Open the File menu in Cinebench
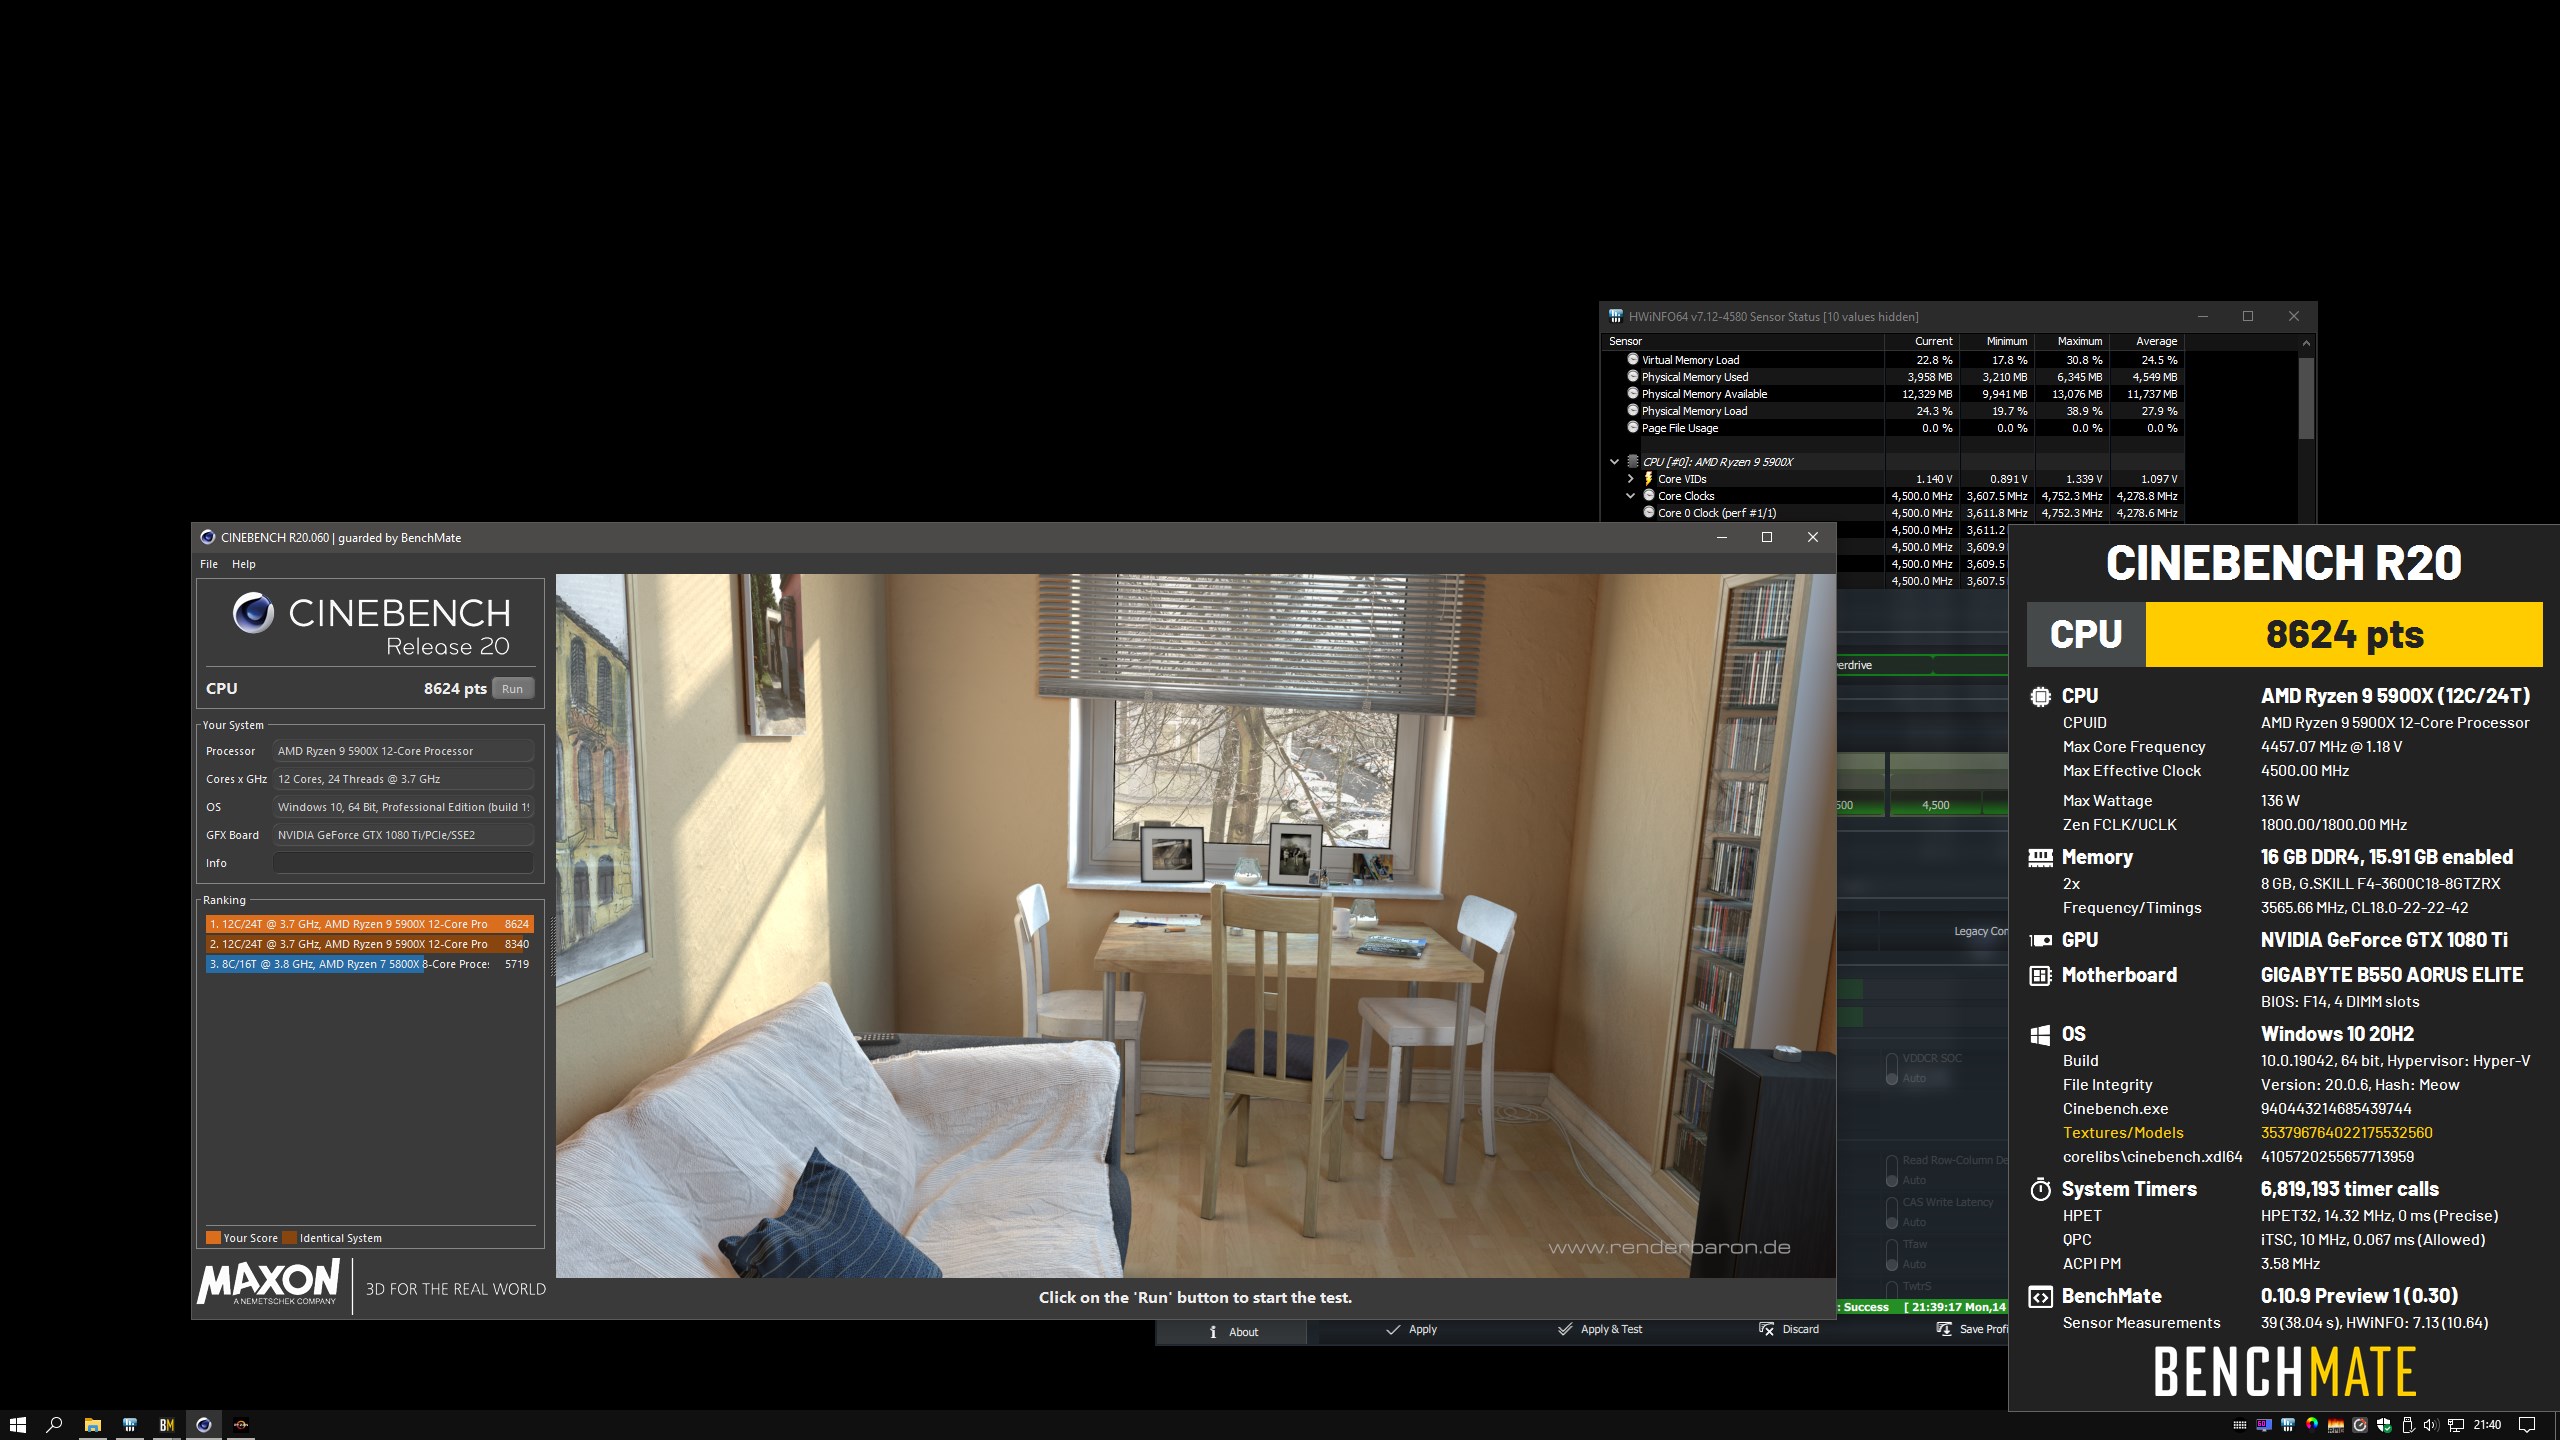This screenshot has width=2560, height=1440. [209, 564]
